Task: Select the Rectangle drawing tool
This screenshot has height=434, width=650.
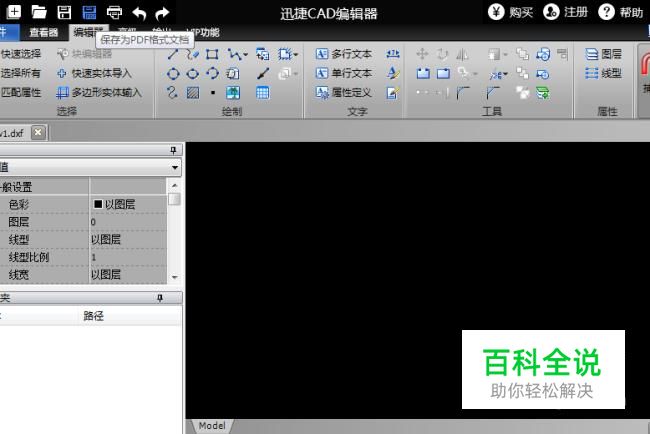Action: tap(212, 54)
